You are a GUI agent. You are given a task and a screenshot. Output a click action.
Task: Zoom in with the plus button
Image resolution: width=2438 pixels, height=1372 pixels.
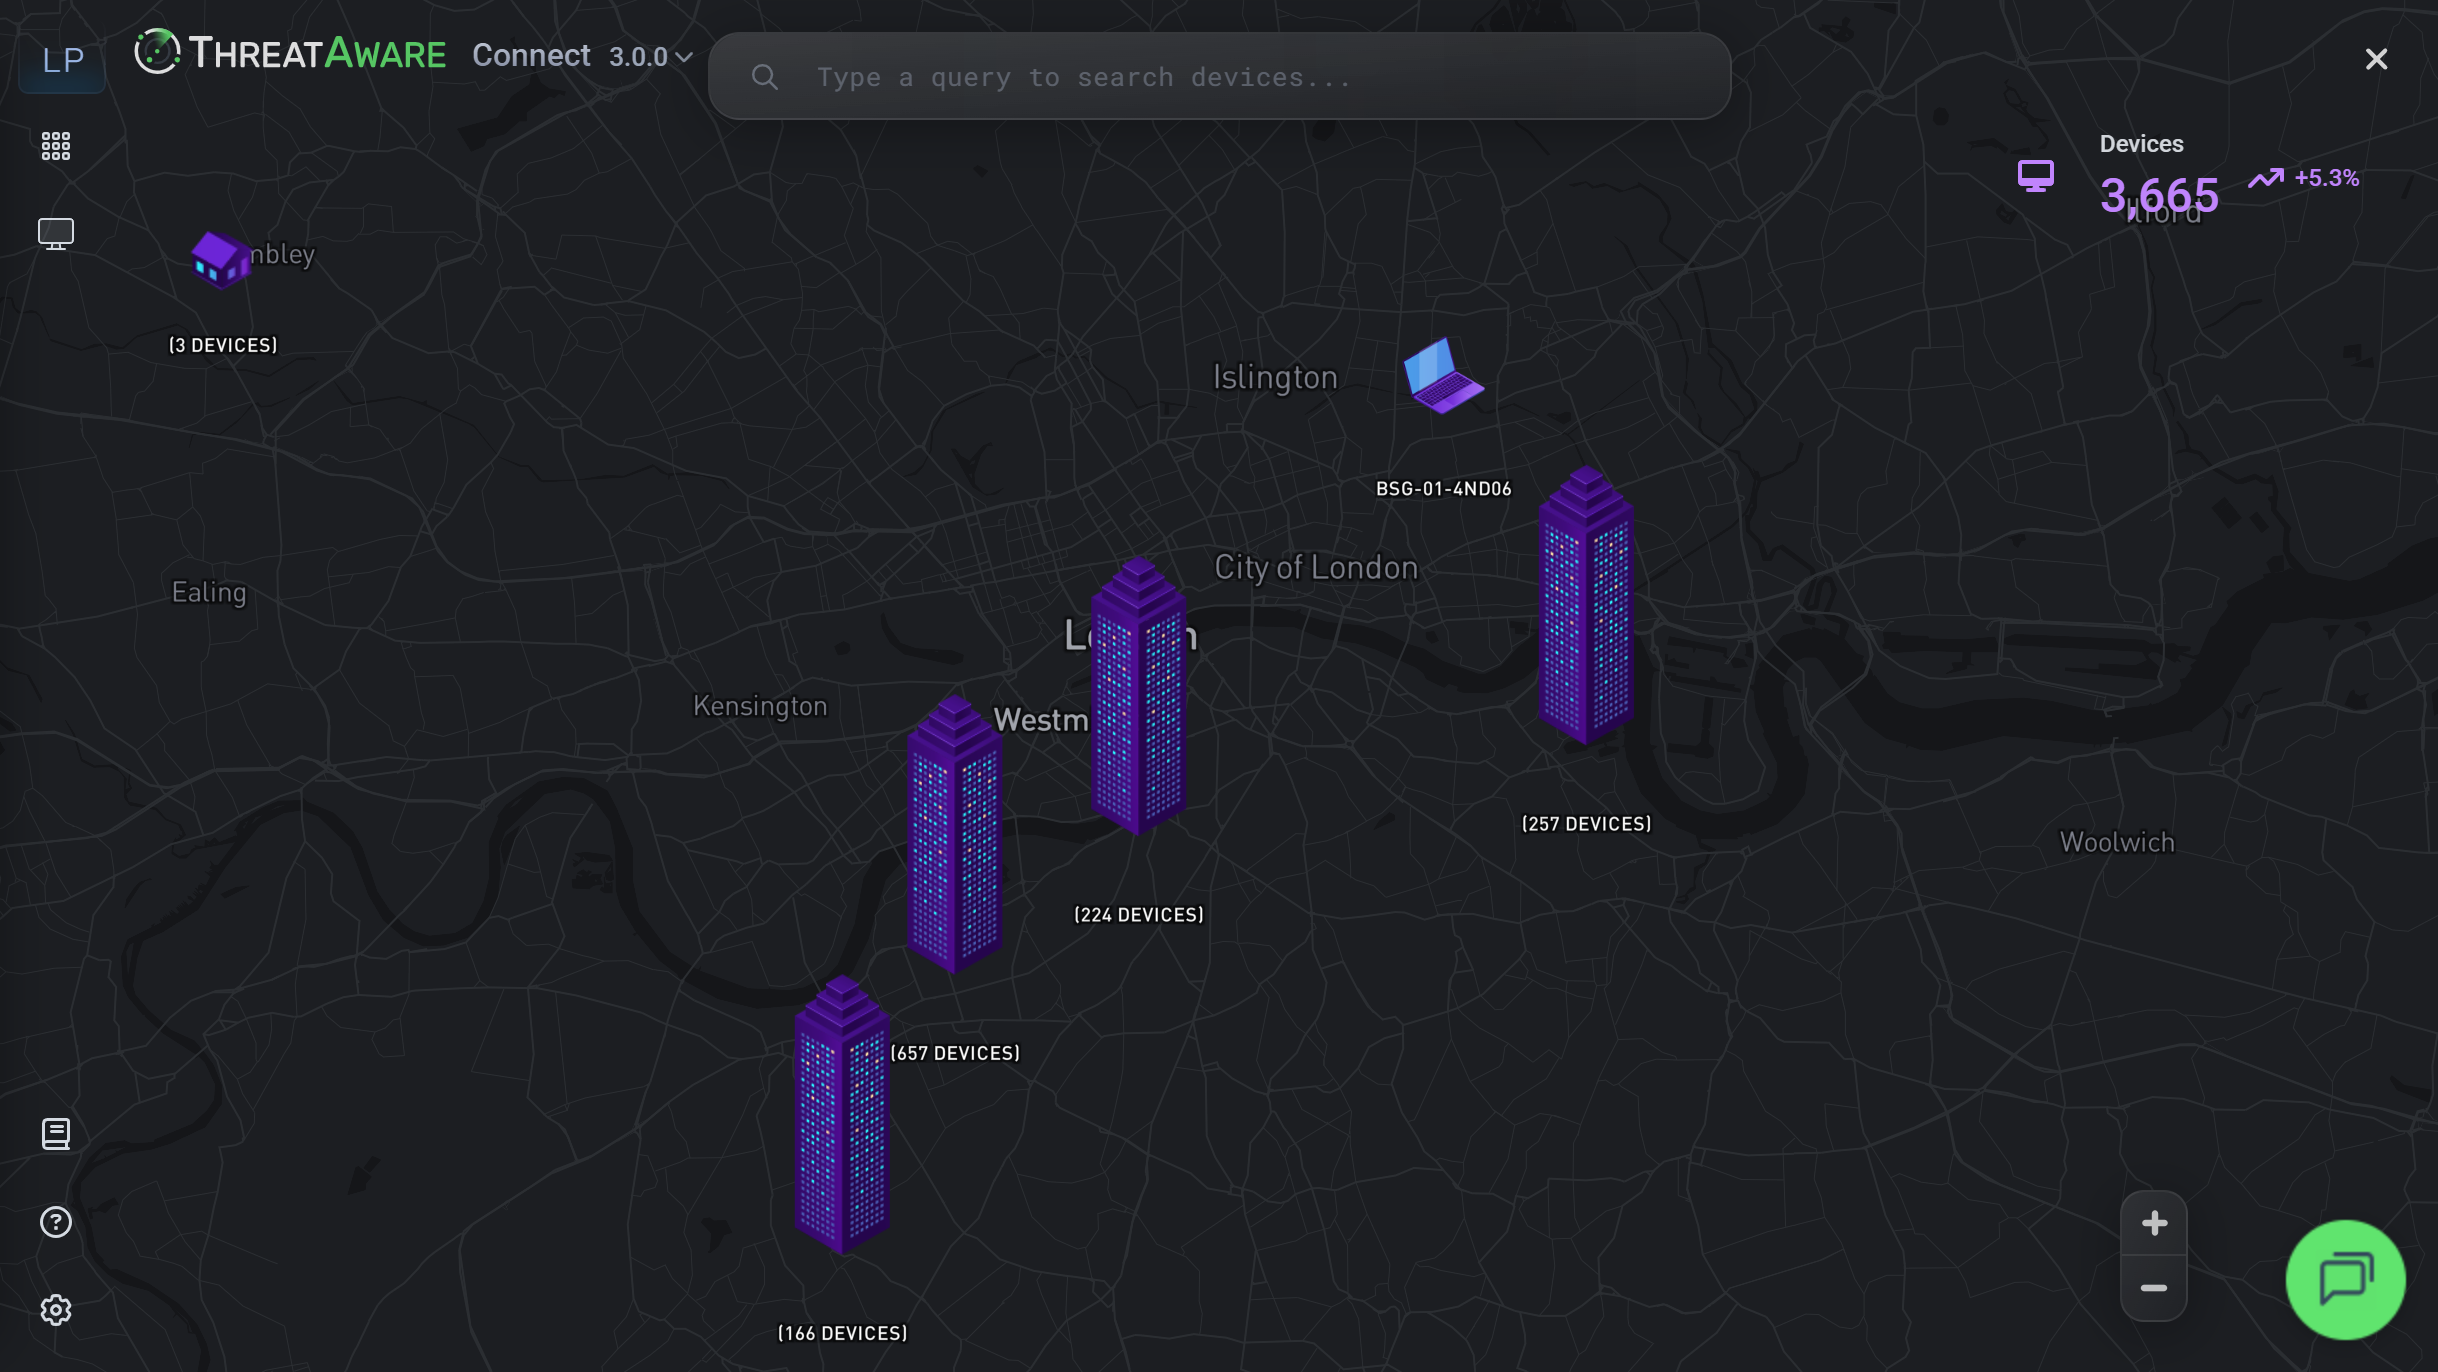[x=2154, y=1223]
